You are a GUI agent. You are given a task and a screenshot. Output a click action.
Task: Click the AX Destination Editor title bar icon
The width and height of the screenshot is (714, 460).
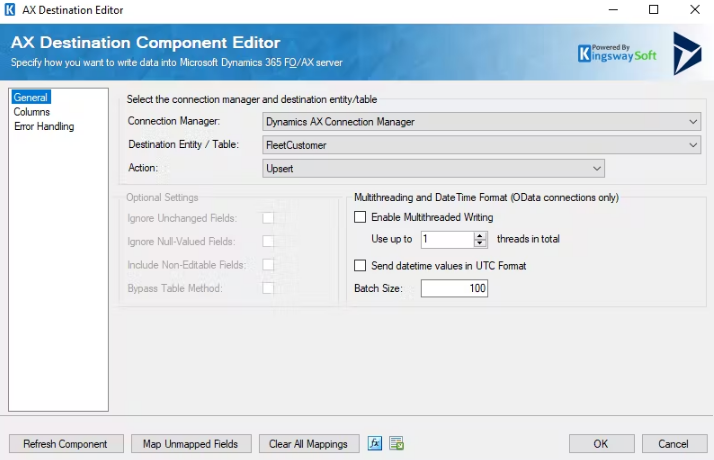(x=10, y=10)
